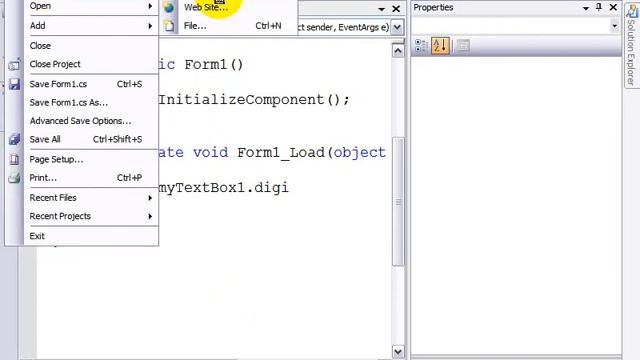Image resolution: width=640 pixels, height=360 pixels.
Task: Close the code editor document tab
Action: click(396, 9)
